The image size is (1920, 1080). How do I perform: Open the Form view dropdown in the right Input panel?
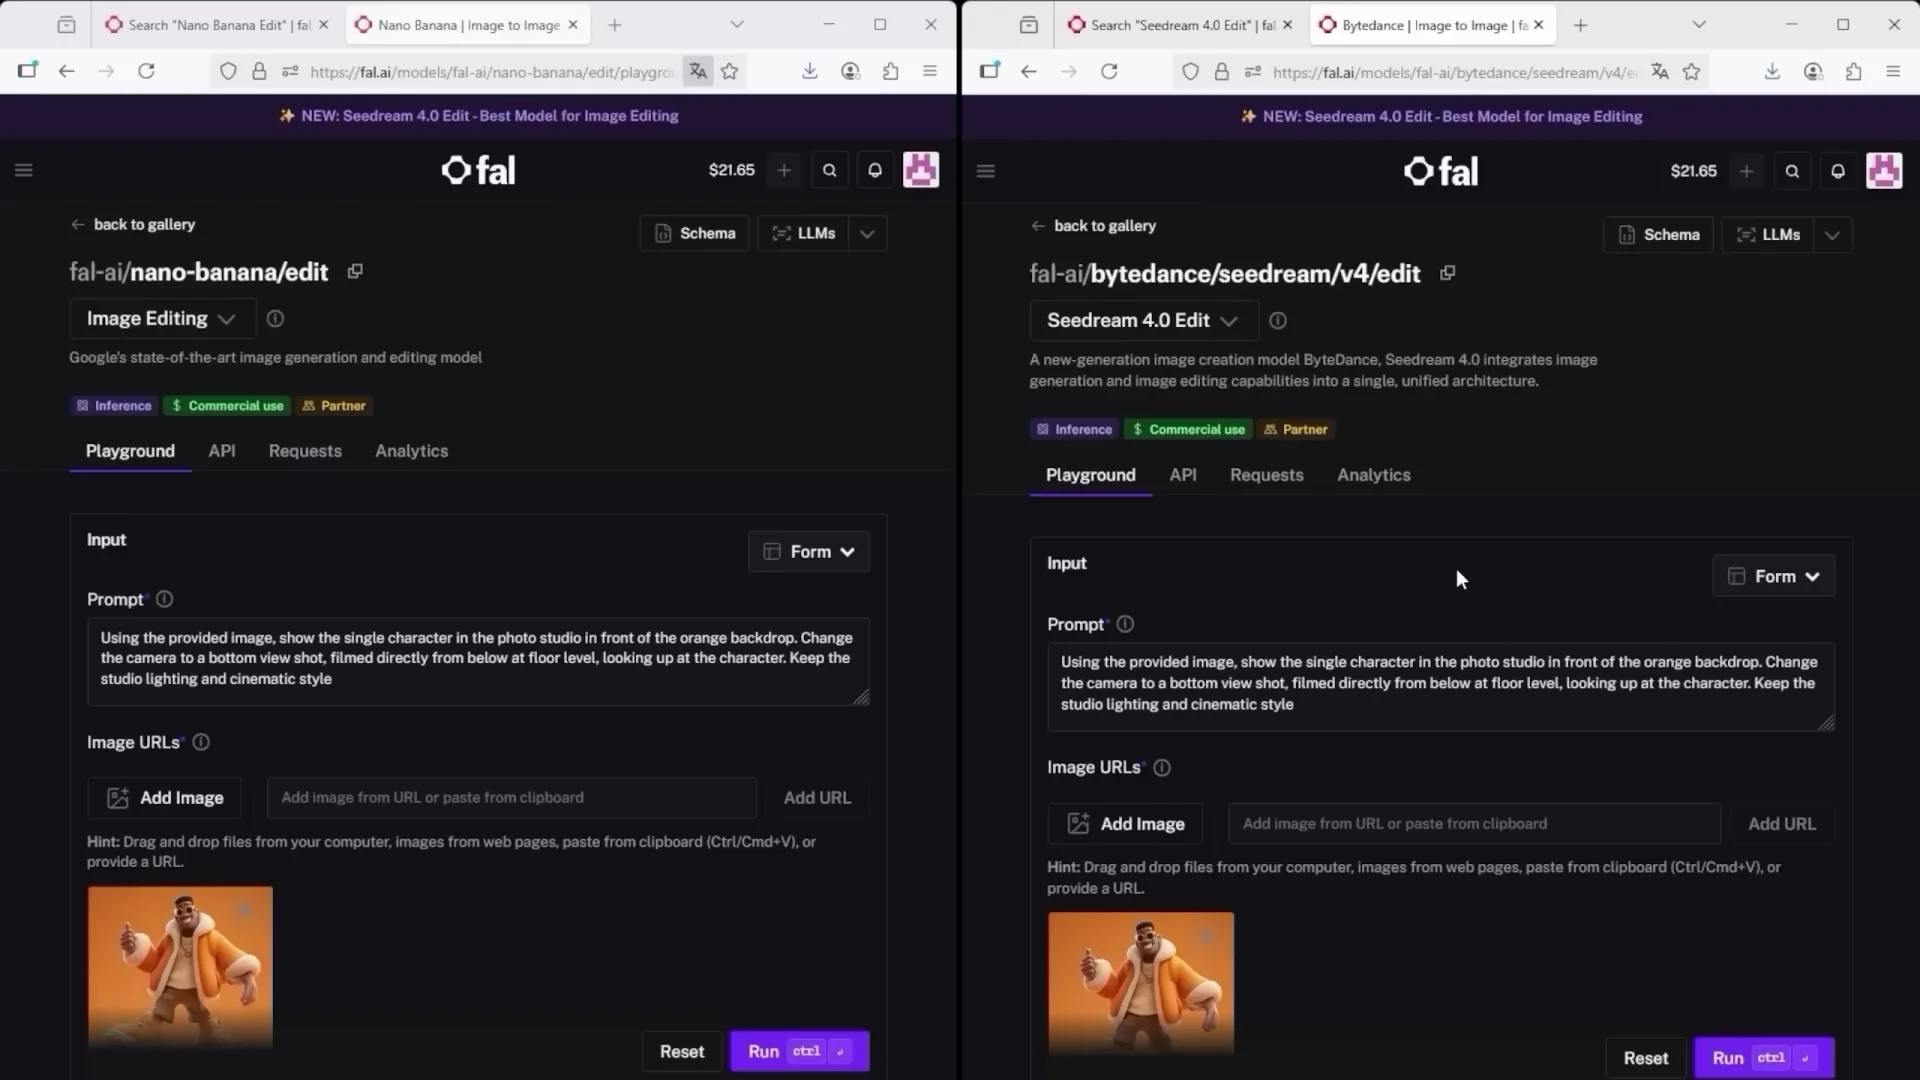pos(1773,577)
